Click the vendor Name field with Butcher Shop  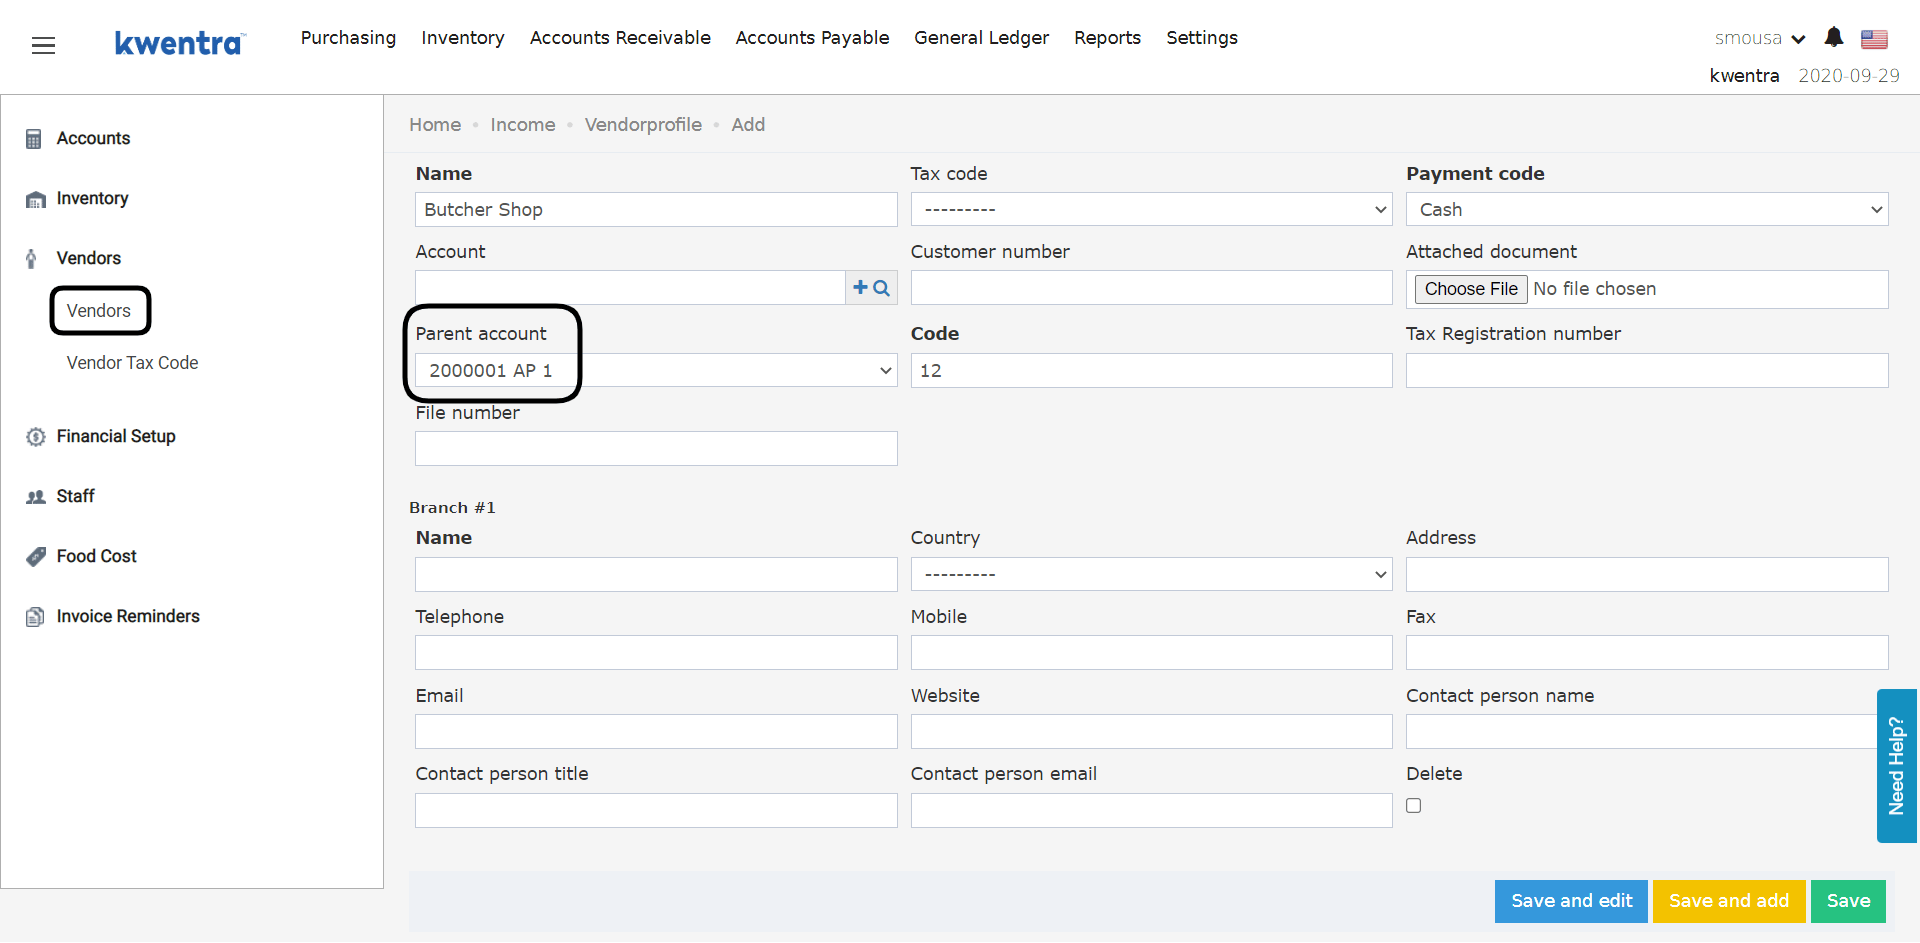pos(656,210)
